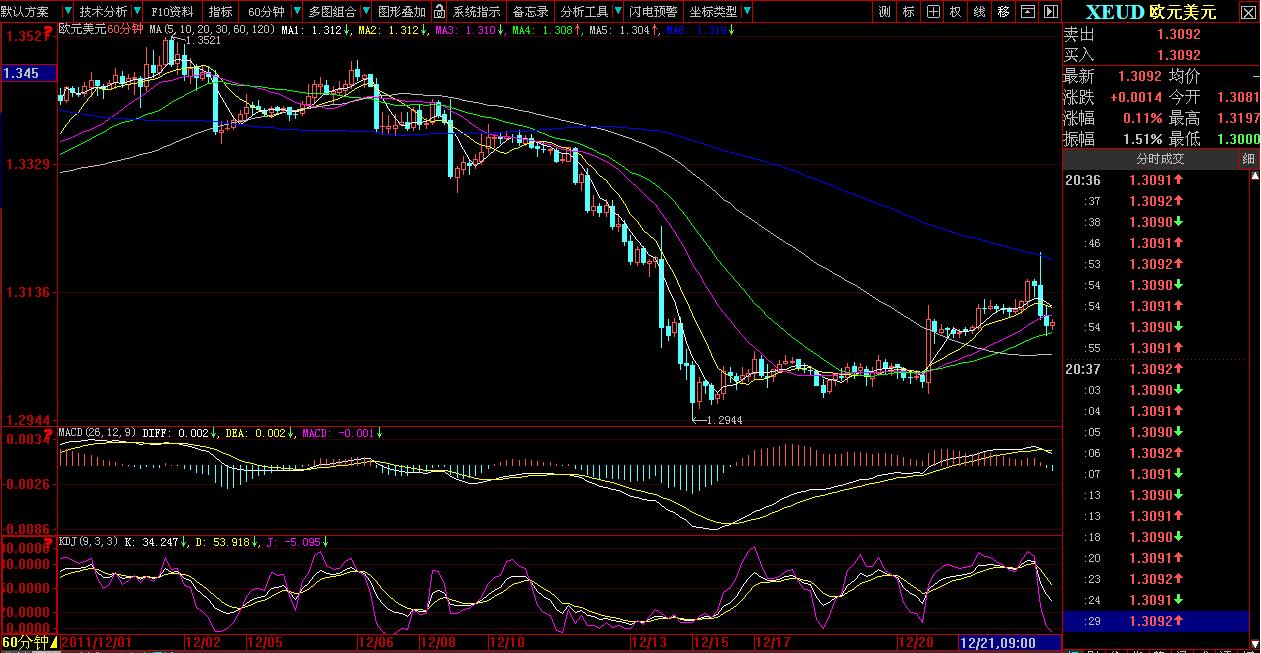Click the MA6 1.319 legend value
Image resolution: width=1261 pixels, height=653 pixels.
[700, 30]
